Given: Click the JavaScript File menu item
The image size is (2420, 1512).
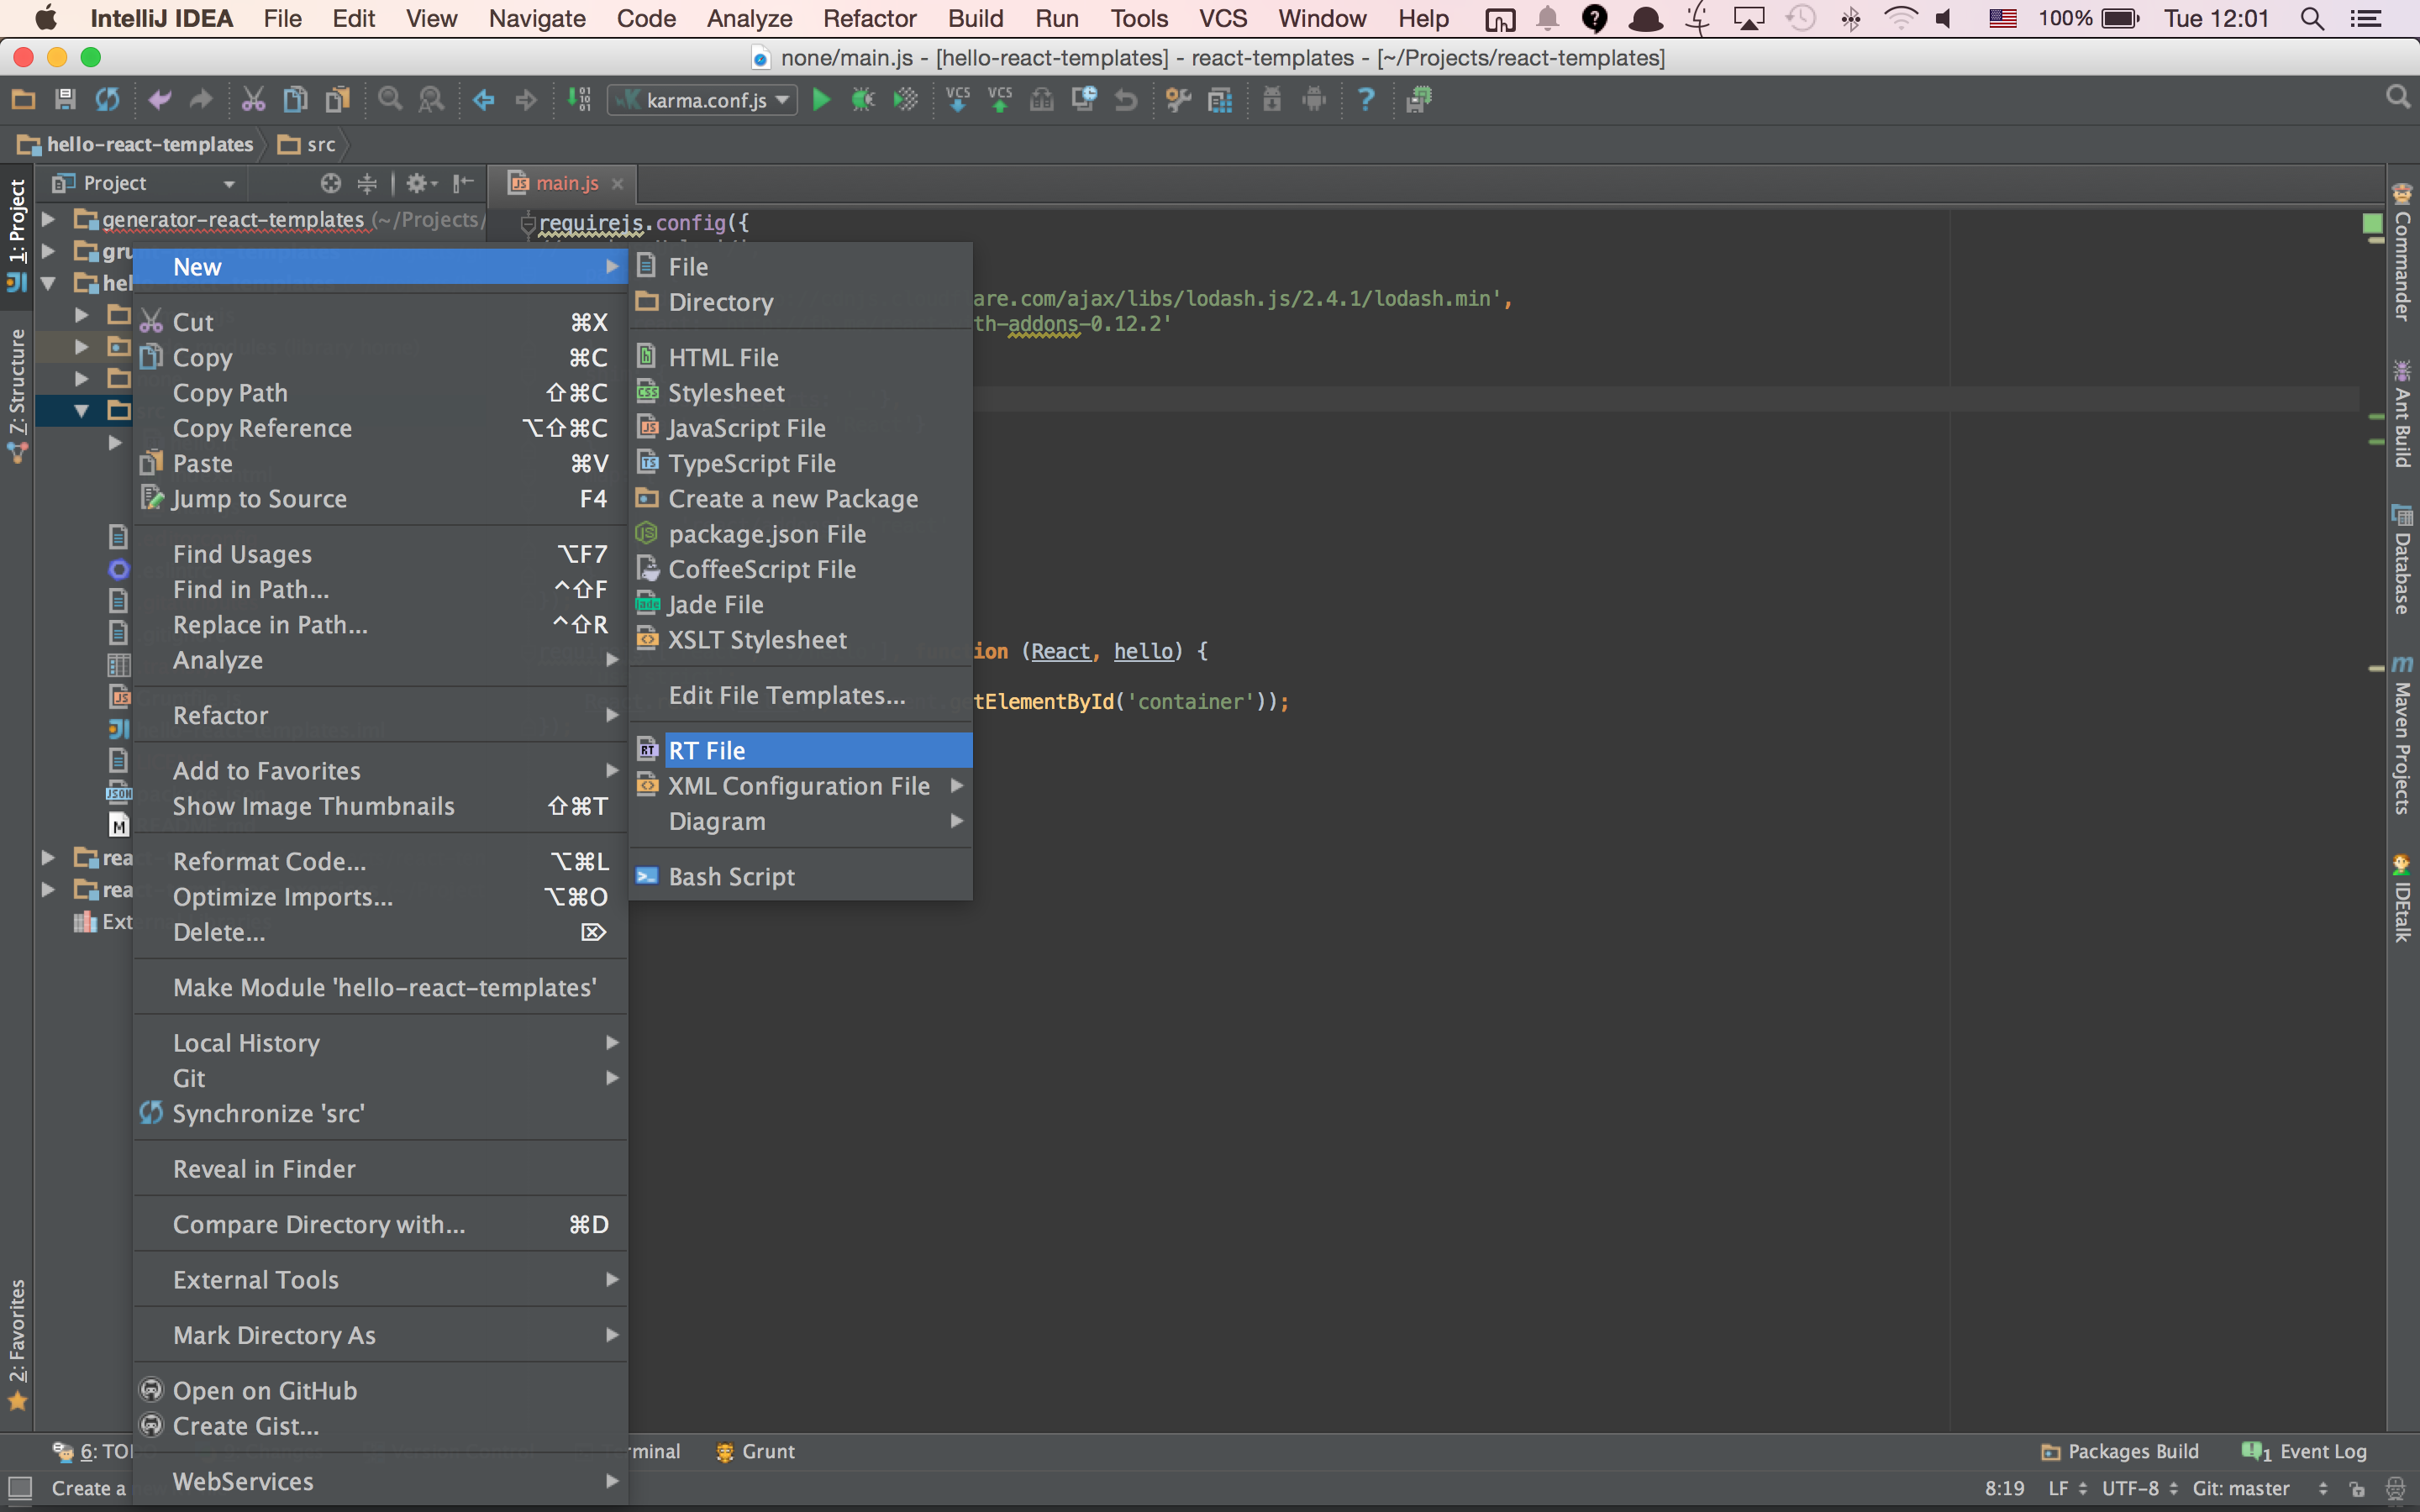Looking at the screenshot, I should (x=745, y=427).
